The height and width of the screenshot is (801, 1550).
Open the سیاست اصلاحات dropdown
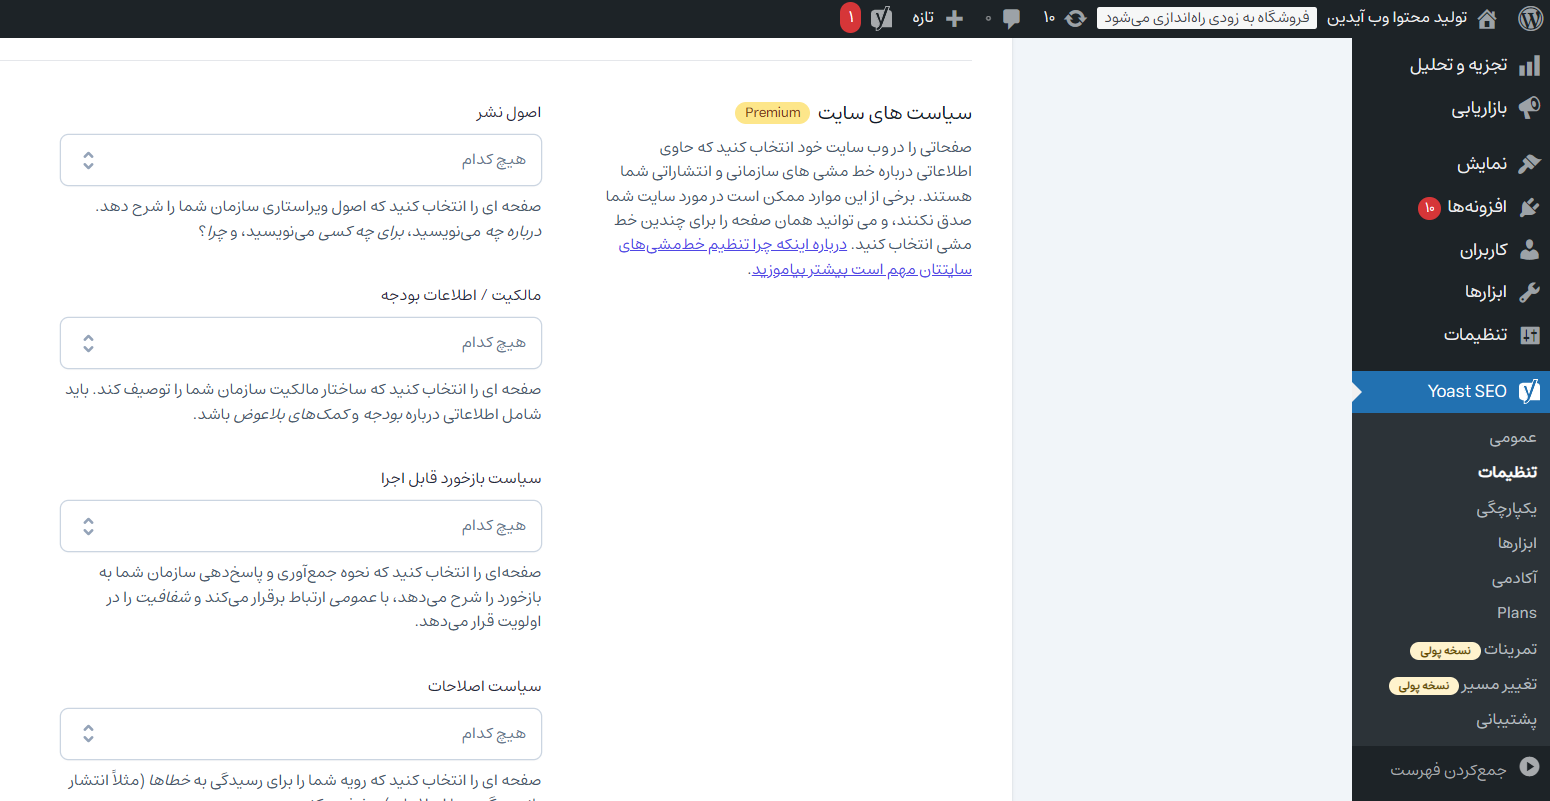pos(300,734)
